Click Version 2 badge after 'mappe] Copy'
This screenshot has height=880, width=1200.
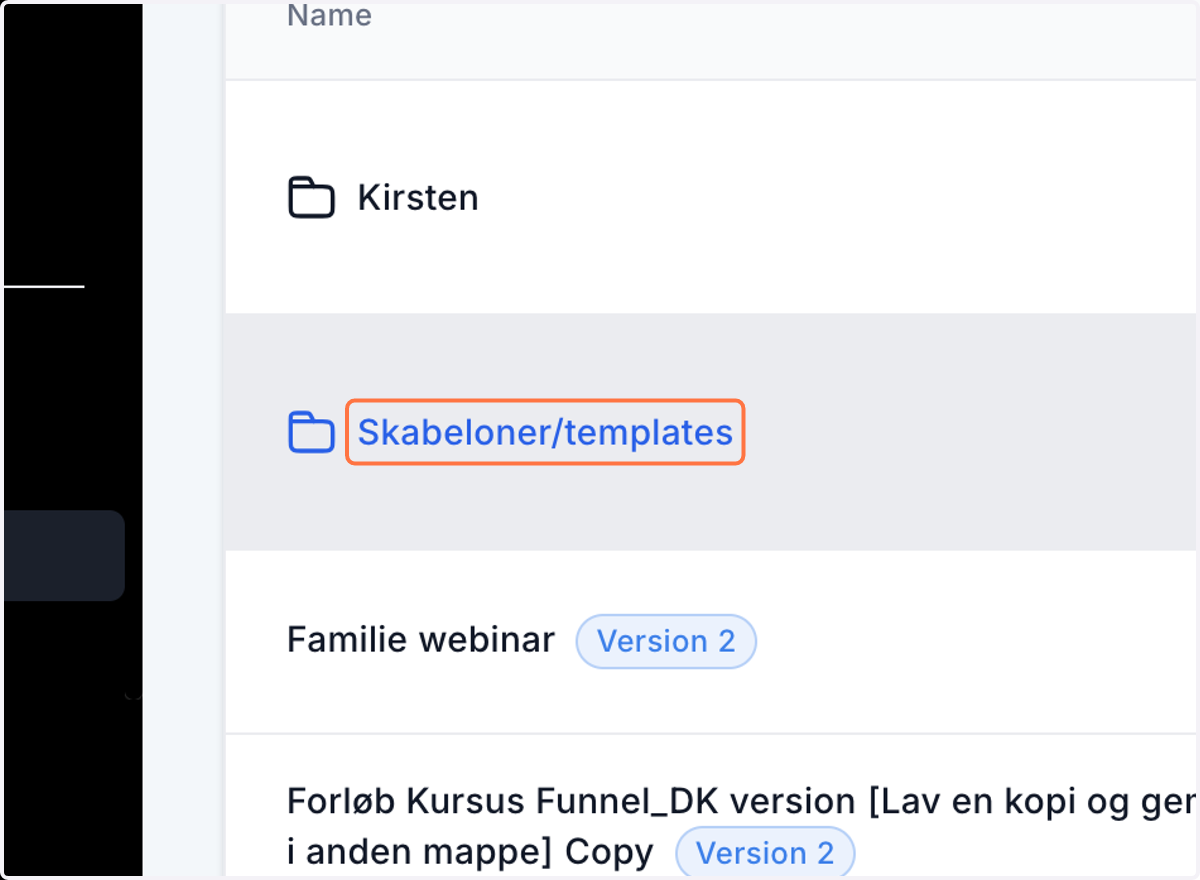765,853
